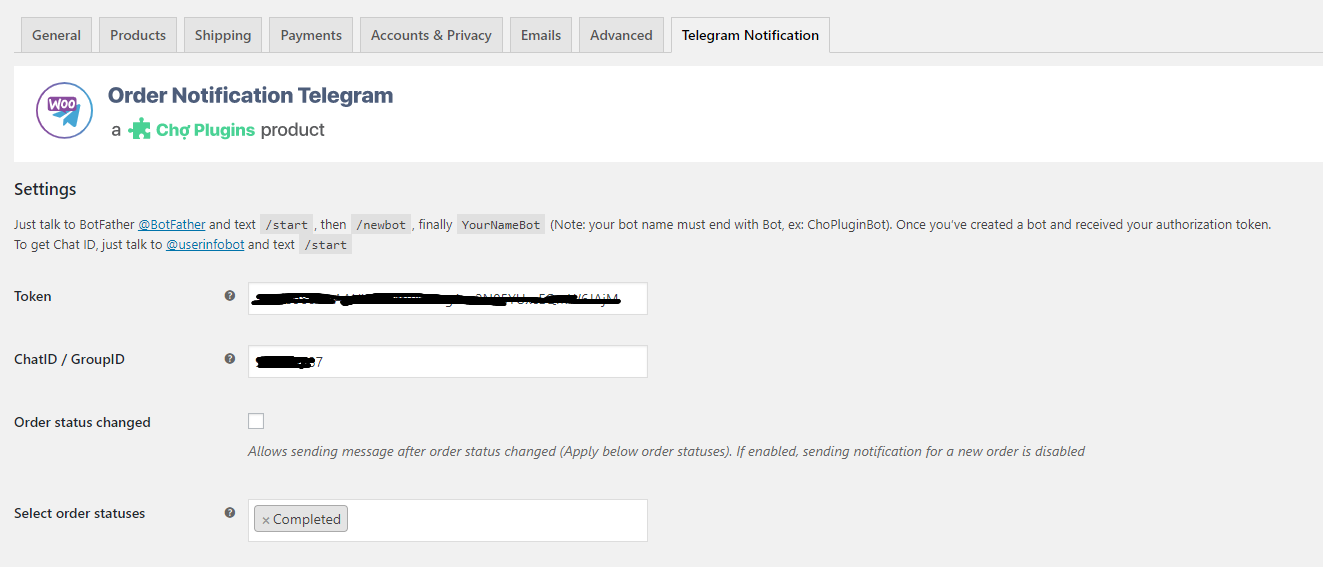This screenshot has width=1323, height=567.
Task: Click the description under Order status changed
Action: pyautogui.click(x=666, y=451)
